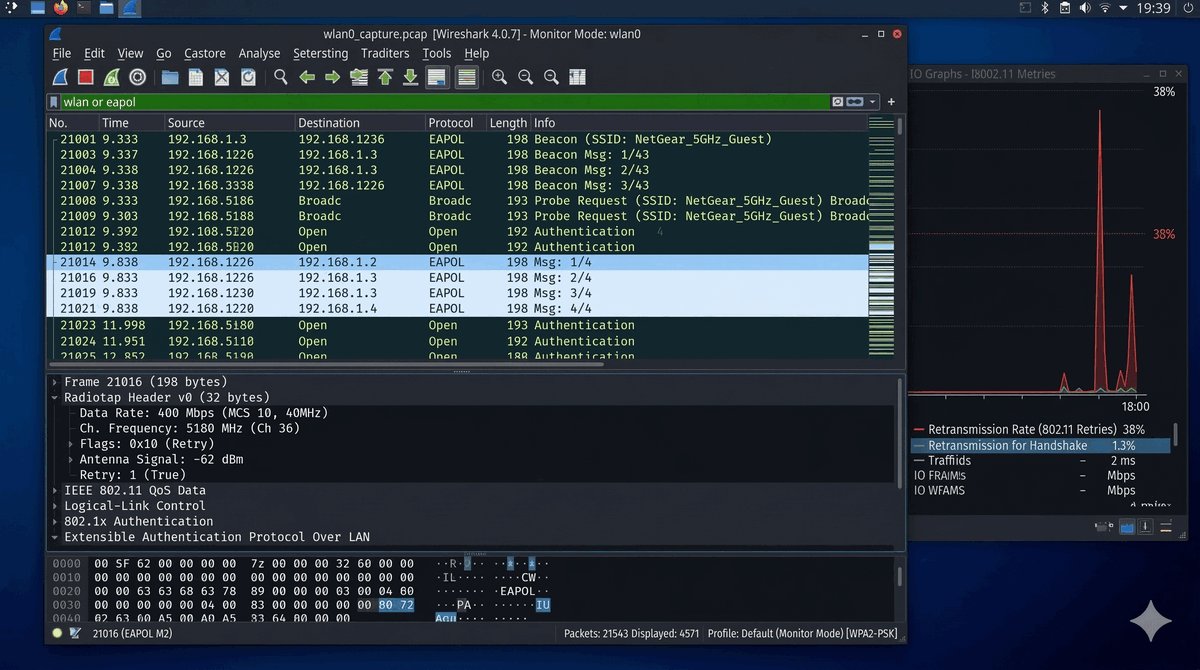Click the blue shark fin start capture icon
This screenshot has width=1200, height=670.
tap(60, 77)
